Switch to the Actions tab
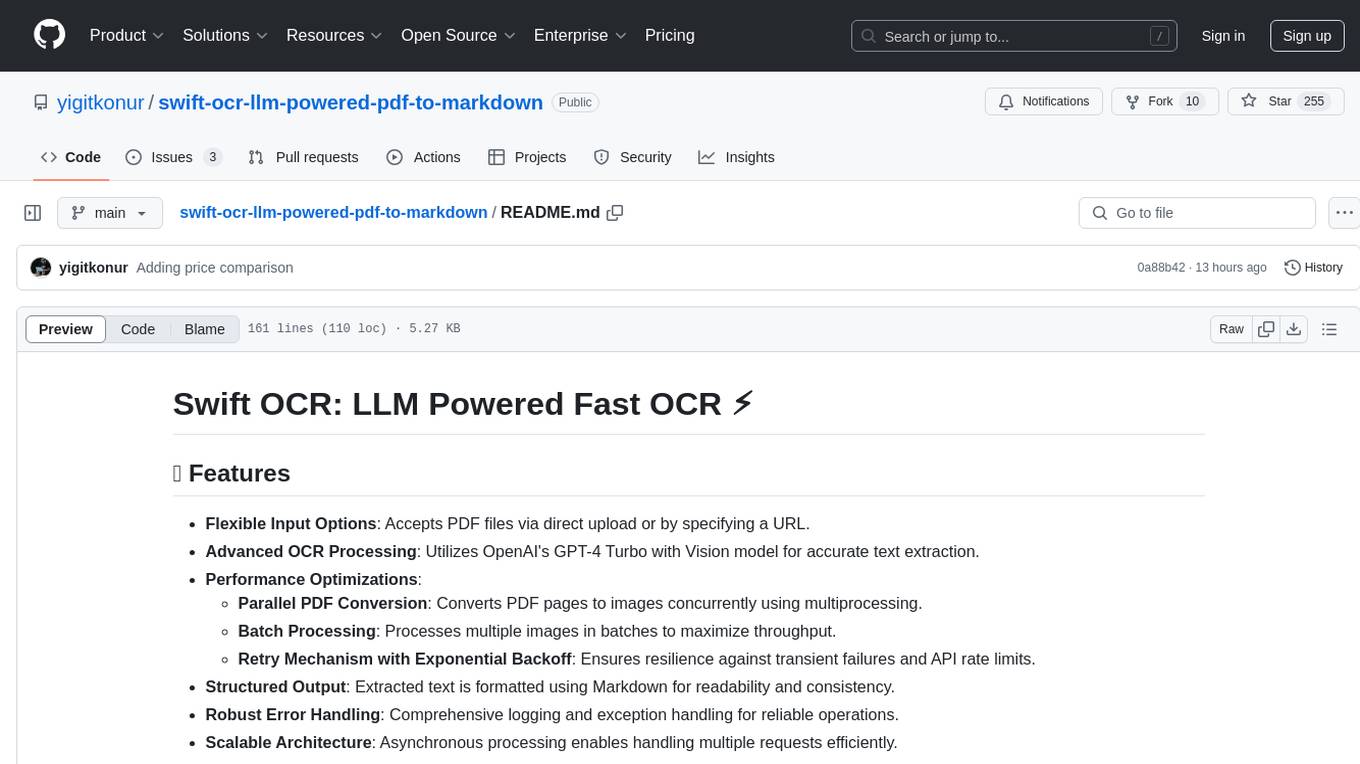This screenshot has width=1360, height=764. 423,157
